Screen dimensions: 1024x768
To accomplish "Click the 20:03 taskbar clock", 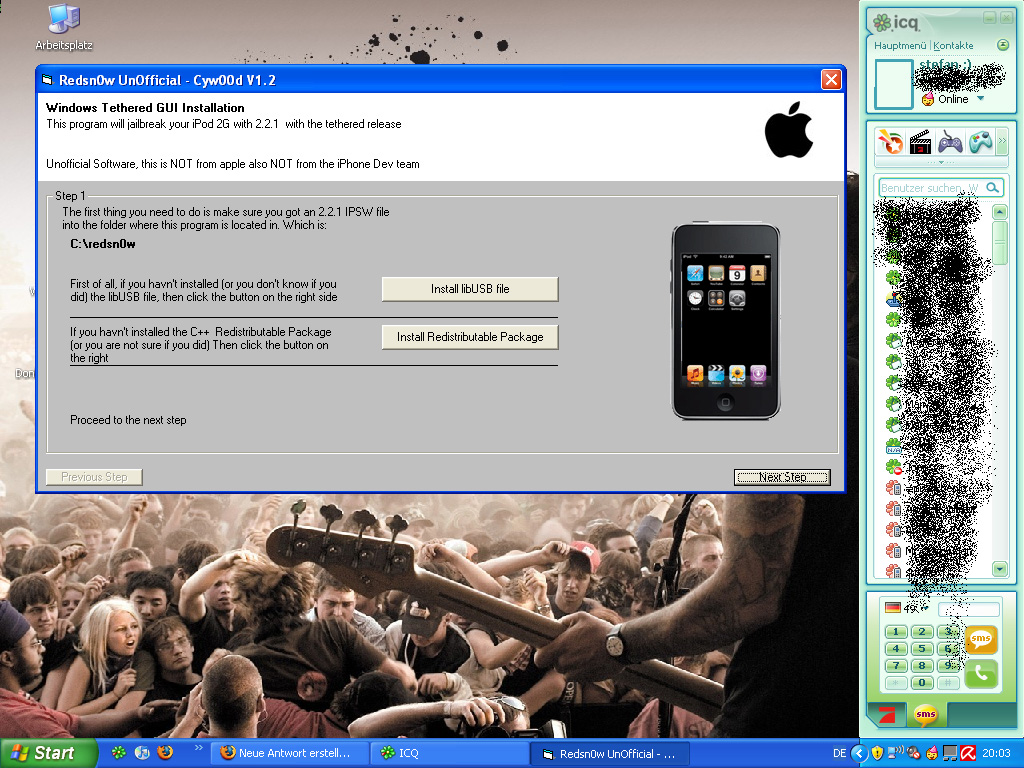I will (x=996, y=753).
